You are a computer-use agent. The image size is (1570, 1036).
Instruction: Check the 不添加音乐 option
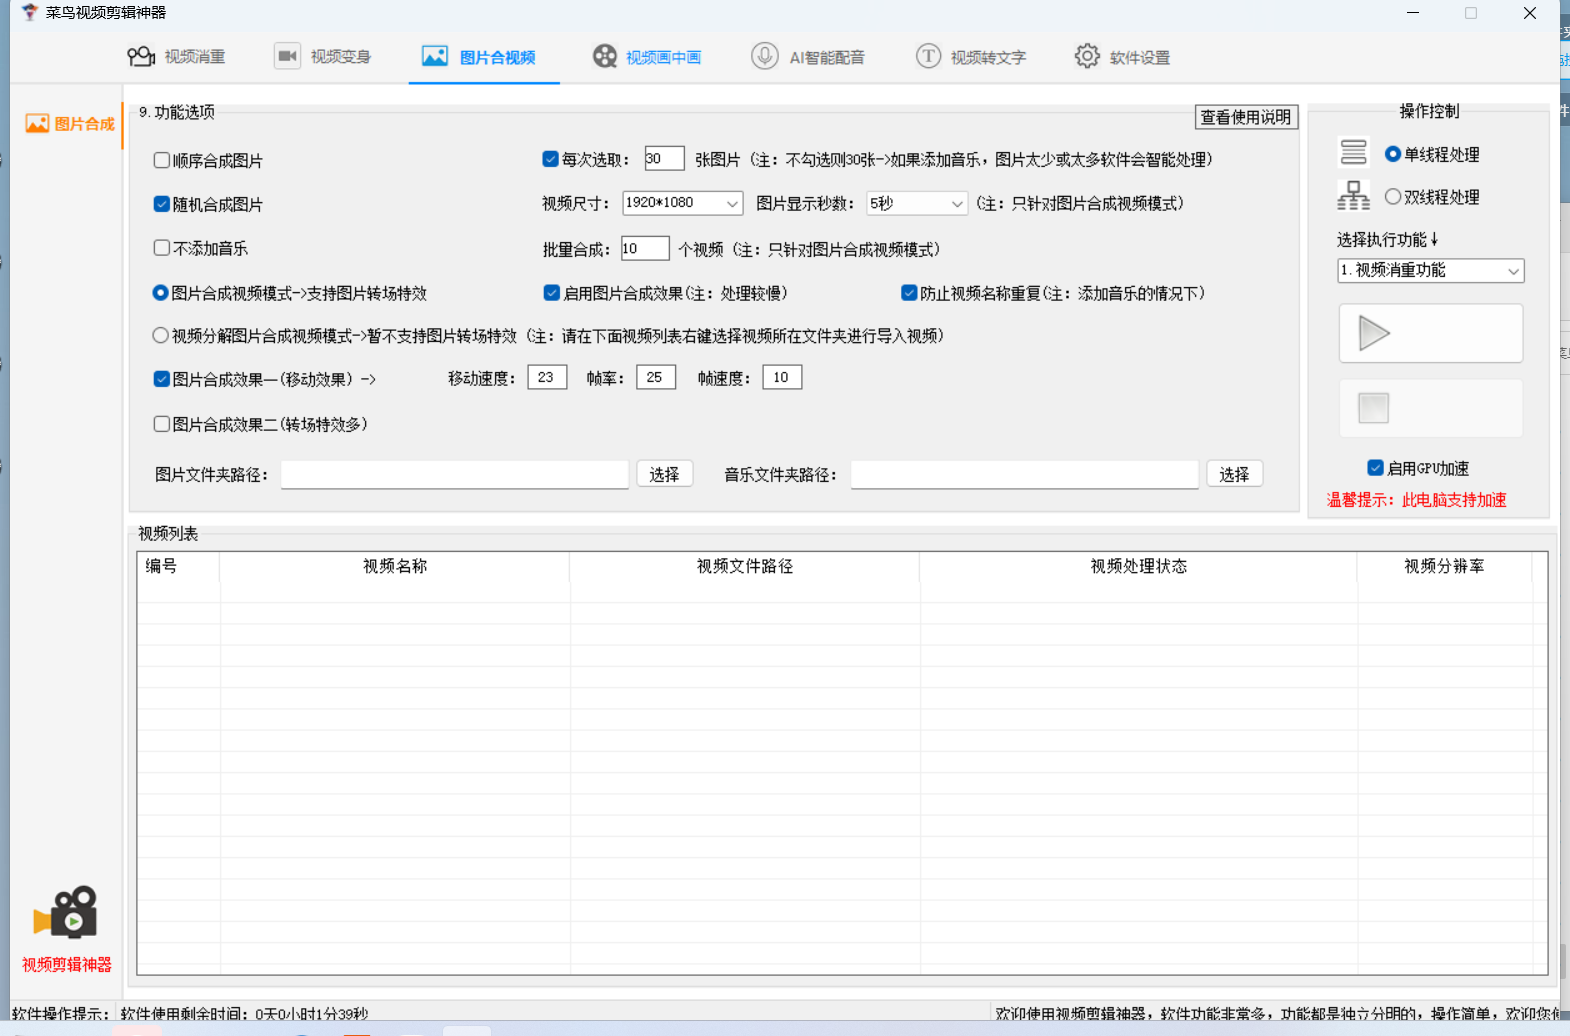[x=162, y=248]
